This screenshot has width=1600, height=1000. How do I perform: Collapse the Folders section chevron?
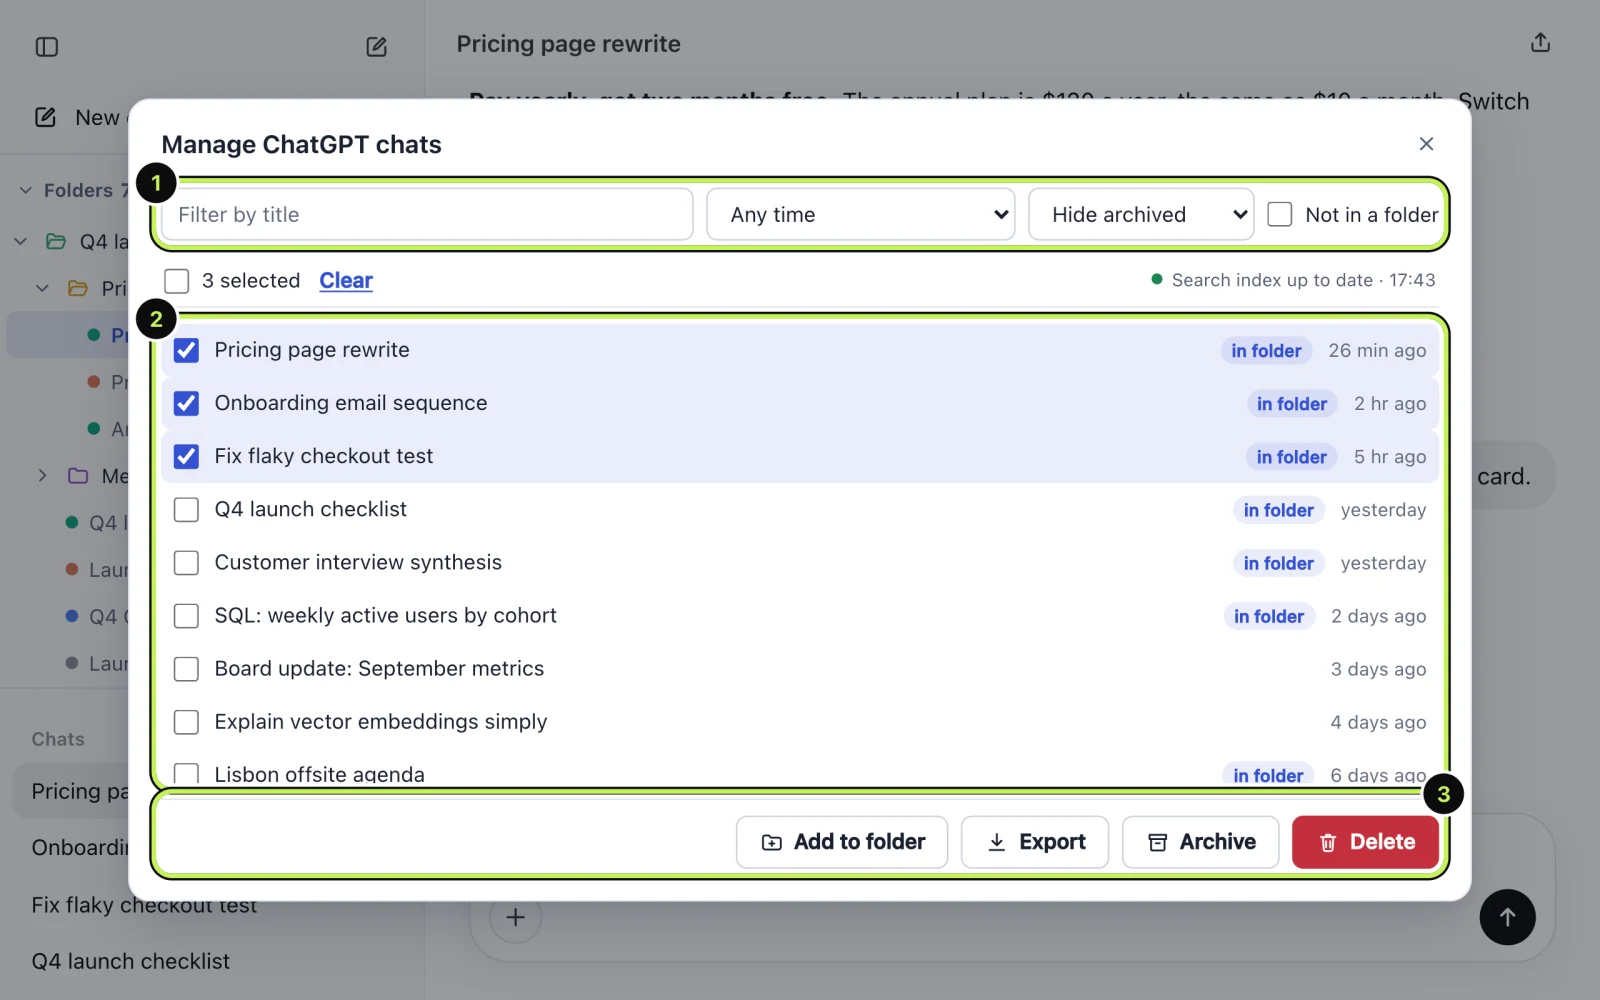26,190
